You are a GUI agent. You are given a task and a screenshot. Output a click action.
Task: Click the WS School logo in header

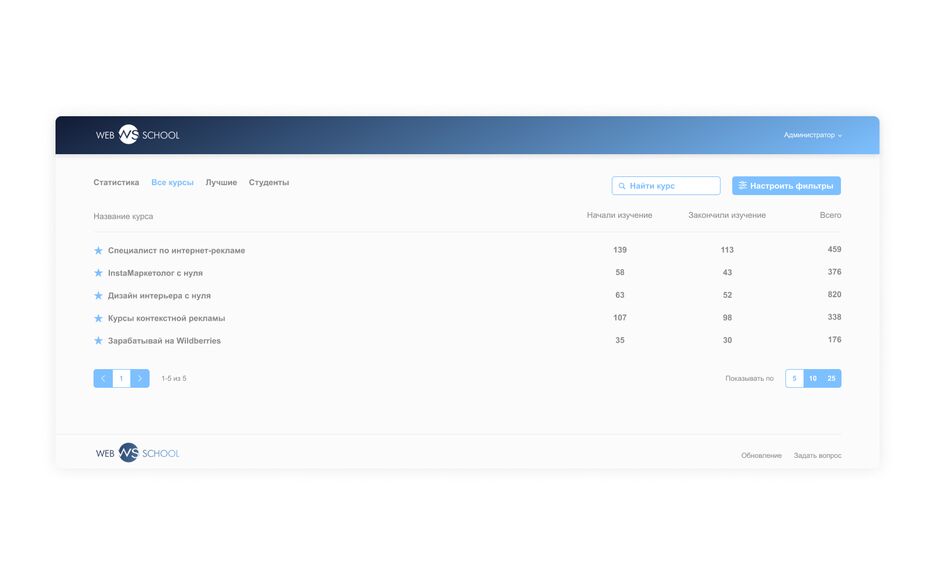pos(137,135)
